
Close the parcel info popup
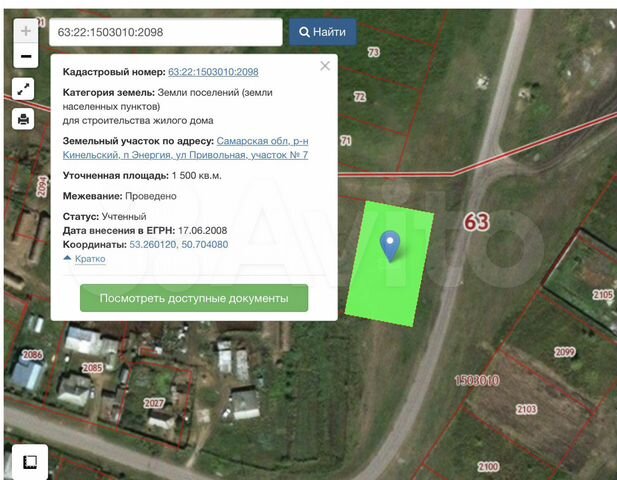coord(324,66)
